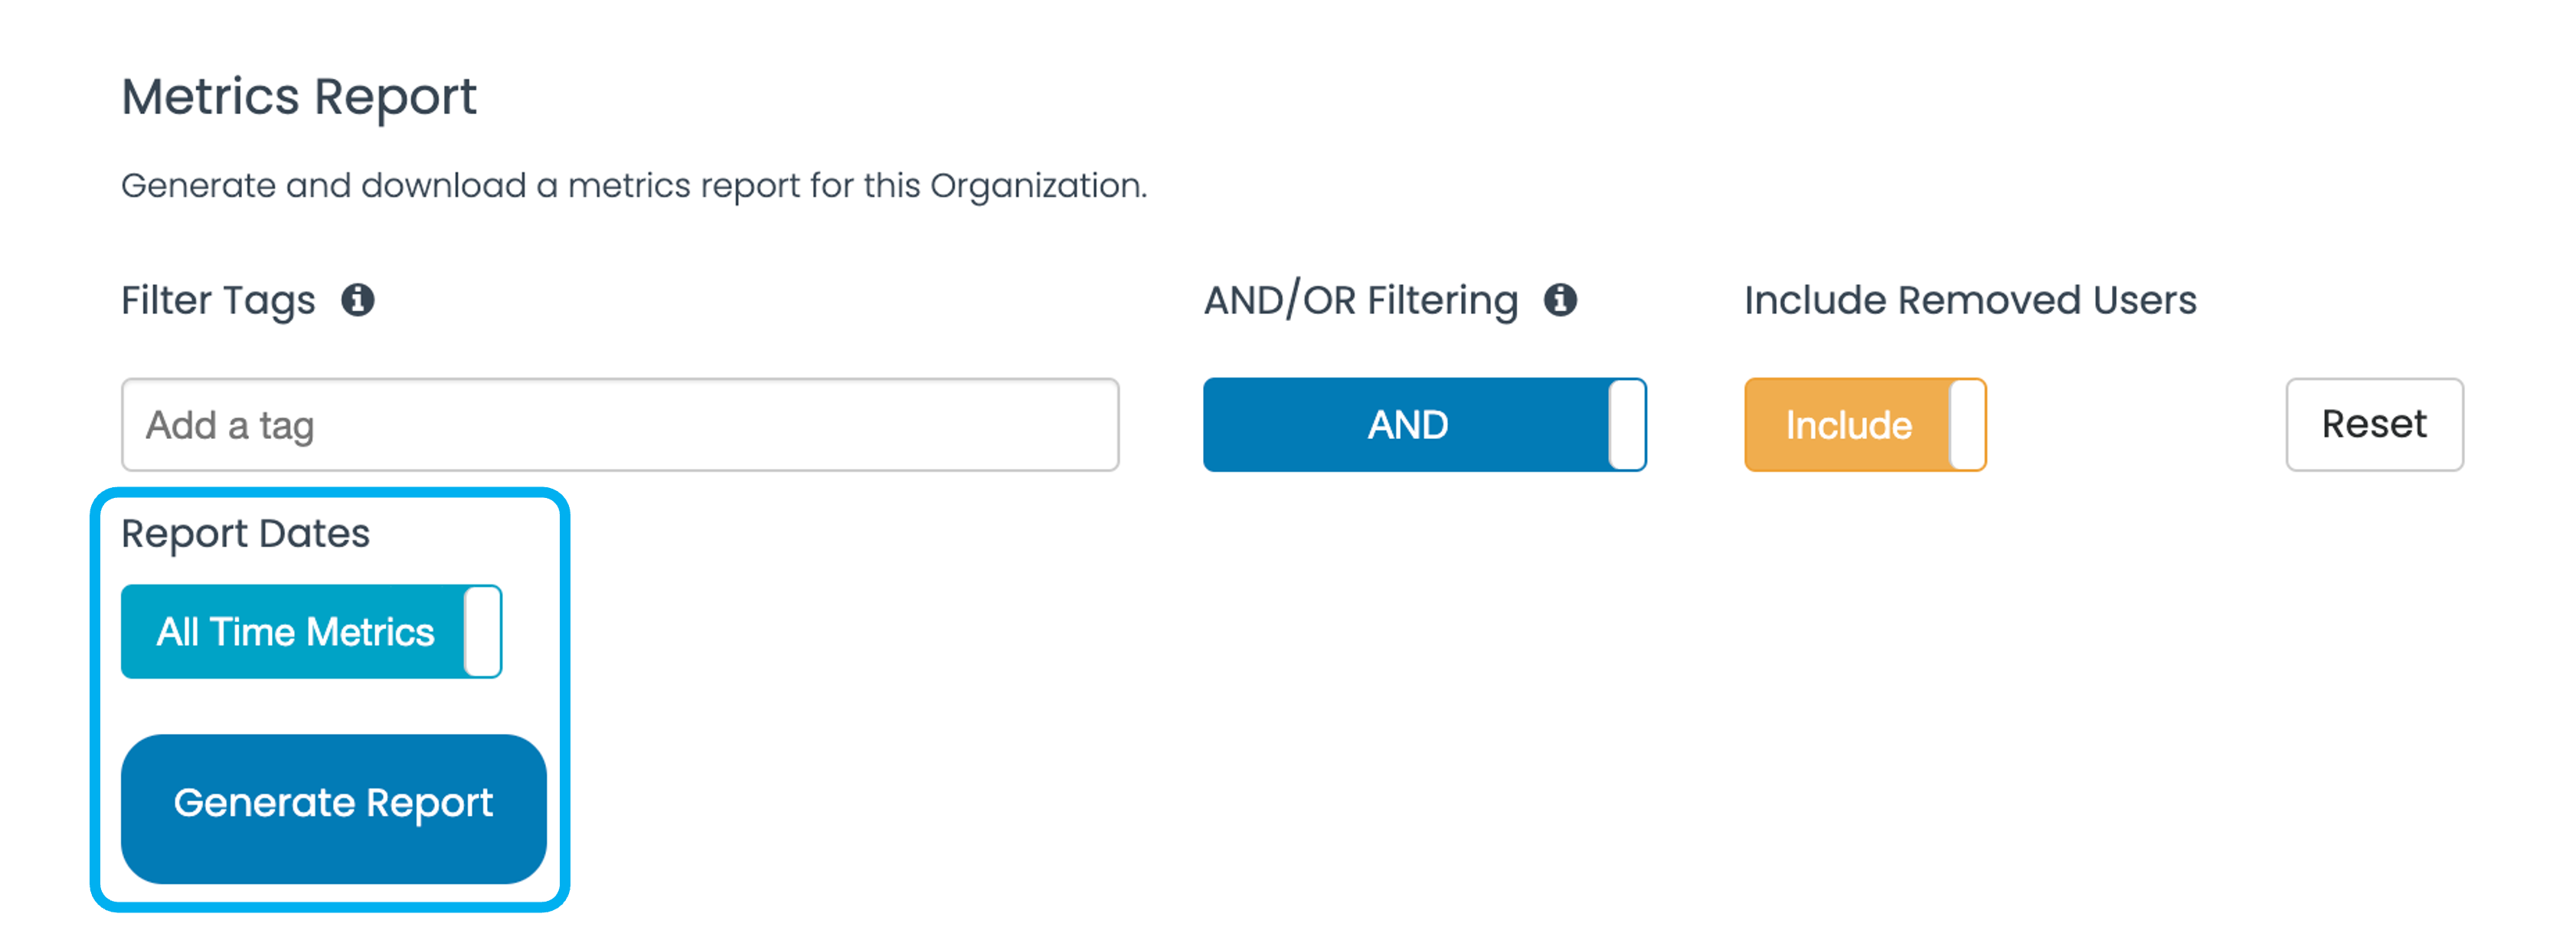This screenshot has width=2576, height=930.
Task: Click the AND/OR Filtering label text
Action: point(1360,301)
